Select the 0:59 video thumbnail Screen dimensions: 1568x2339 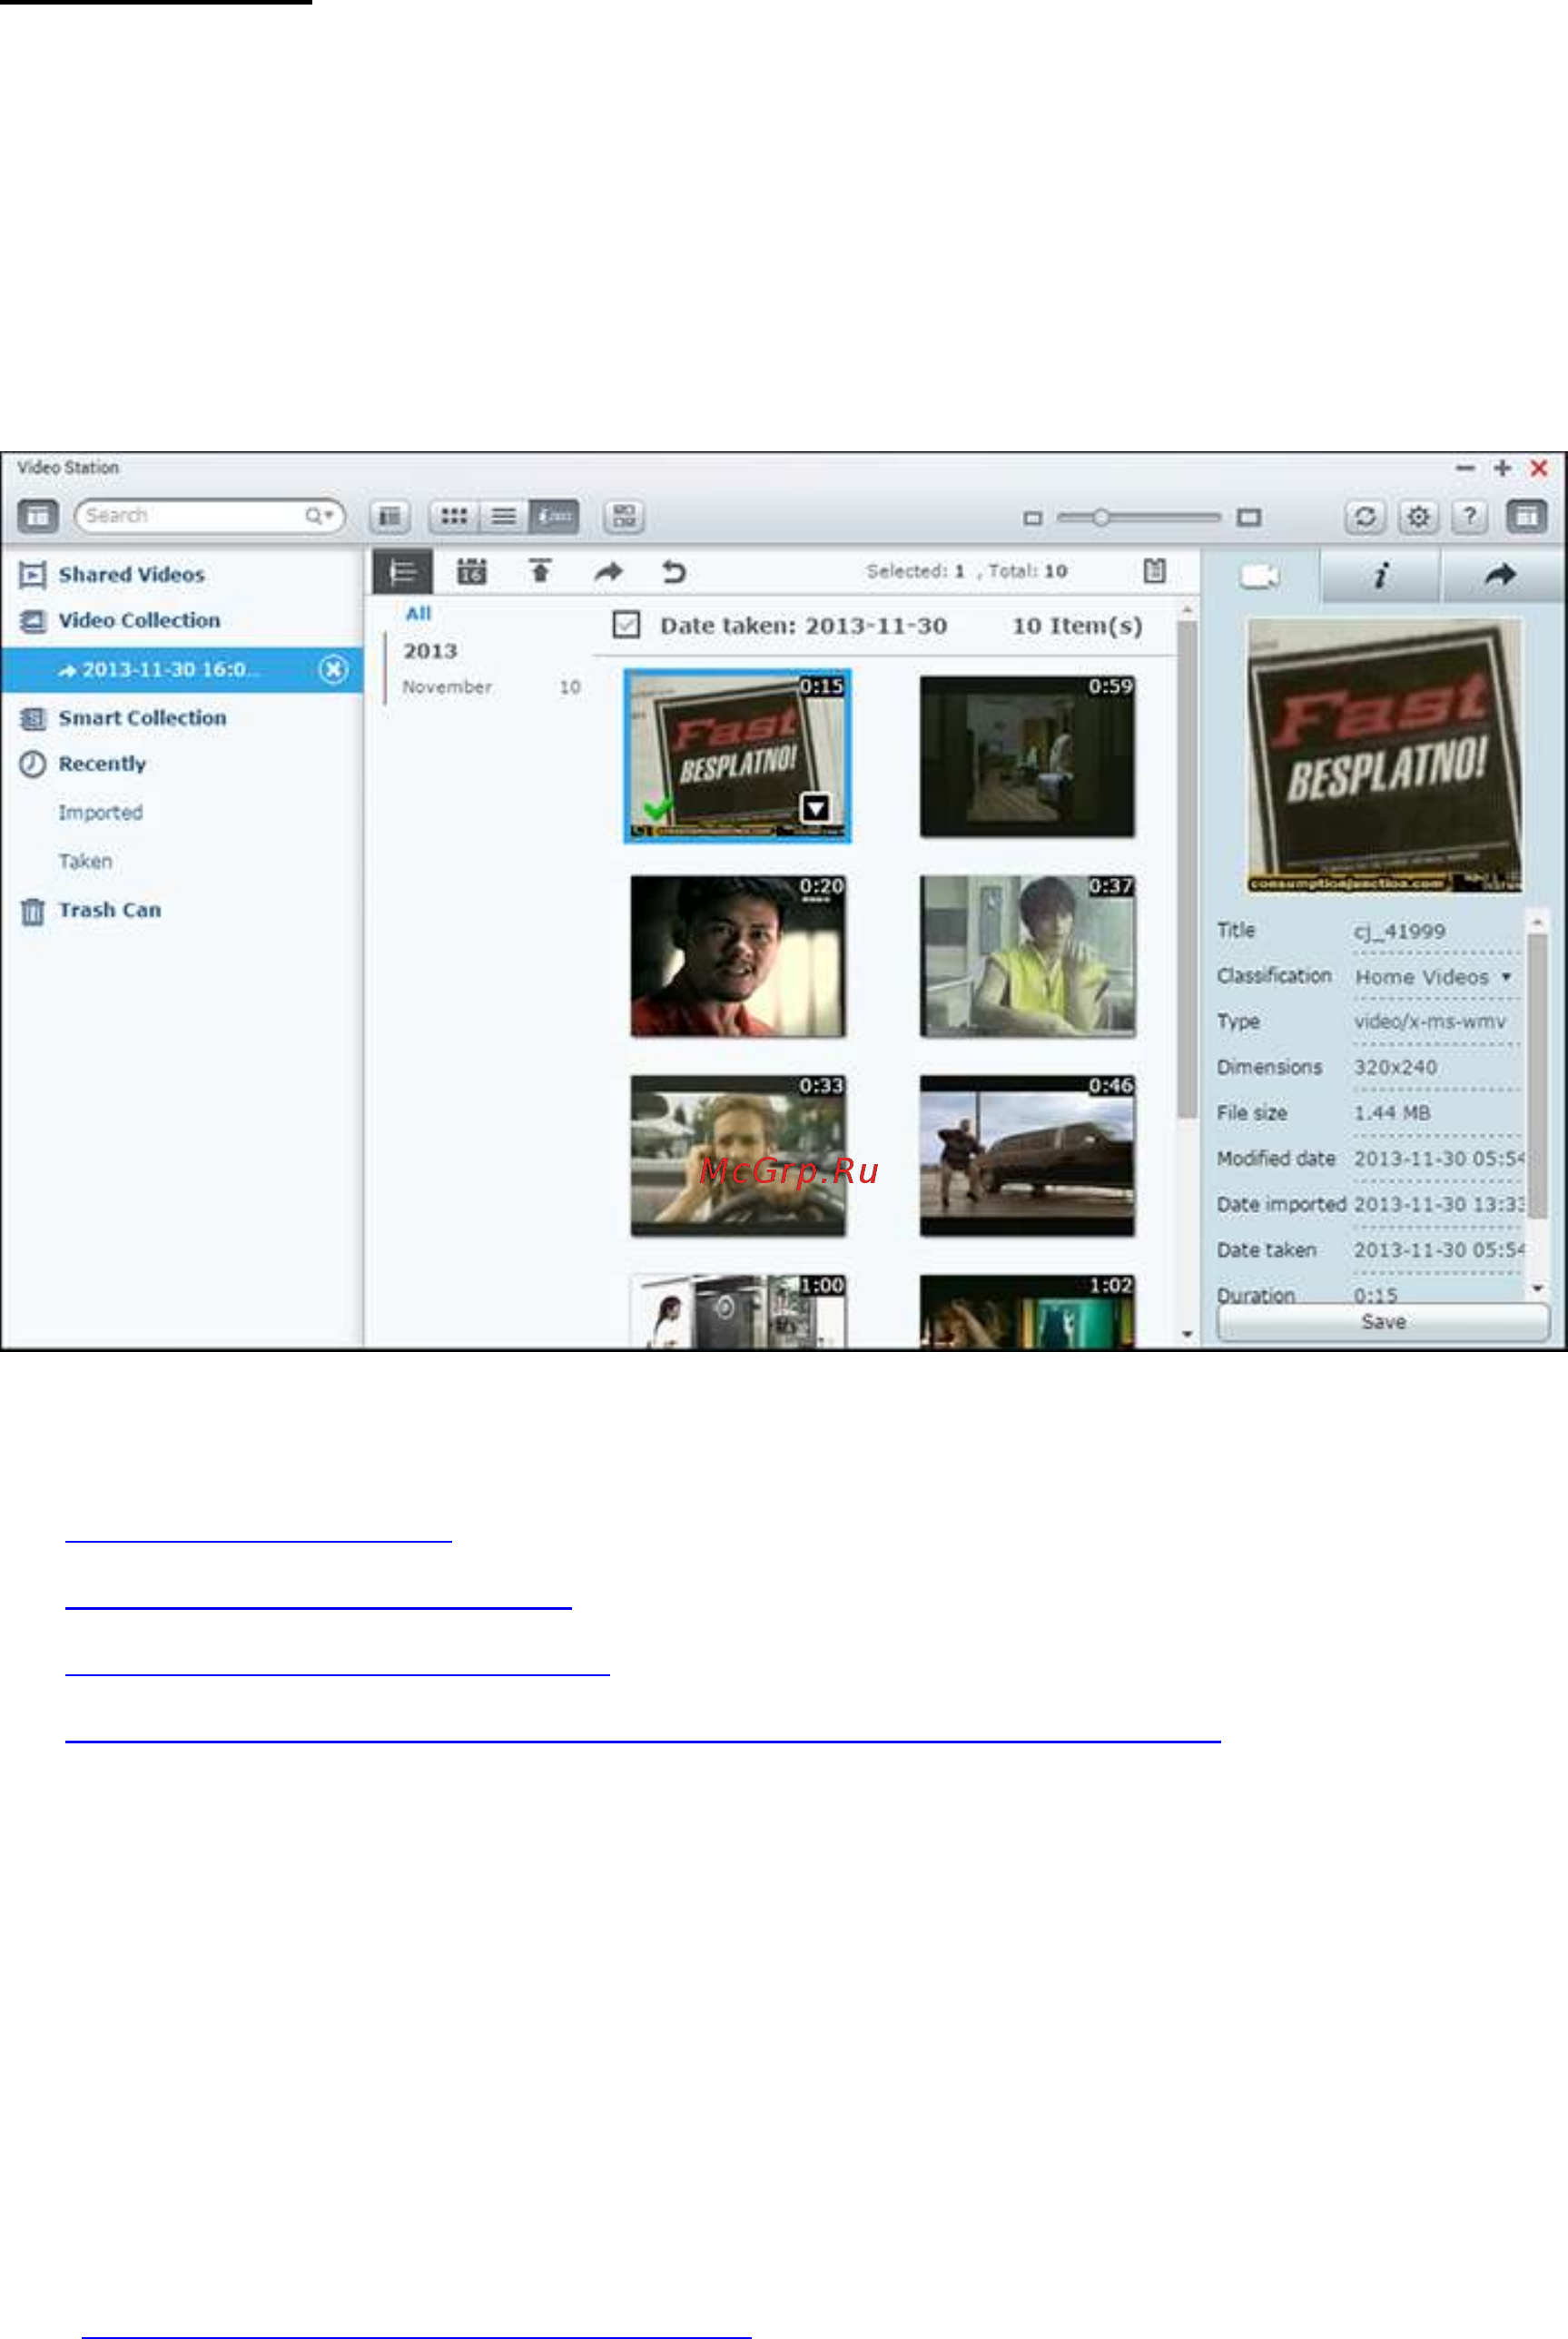[1027, 756]
